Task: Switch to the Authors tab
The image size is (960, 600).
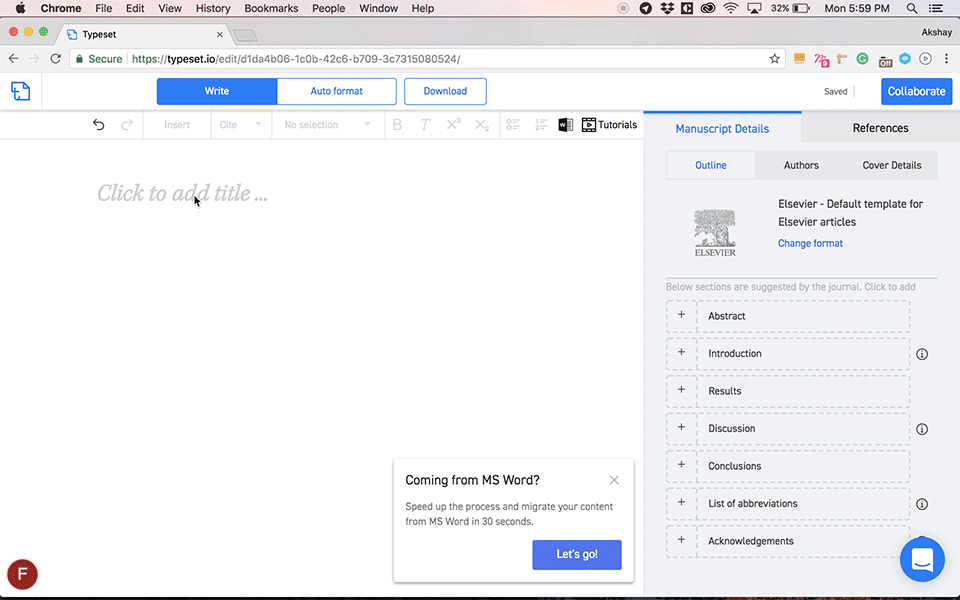Action: click(x=801, y=165)
